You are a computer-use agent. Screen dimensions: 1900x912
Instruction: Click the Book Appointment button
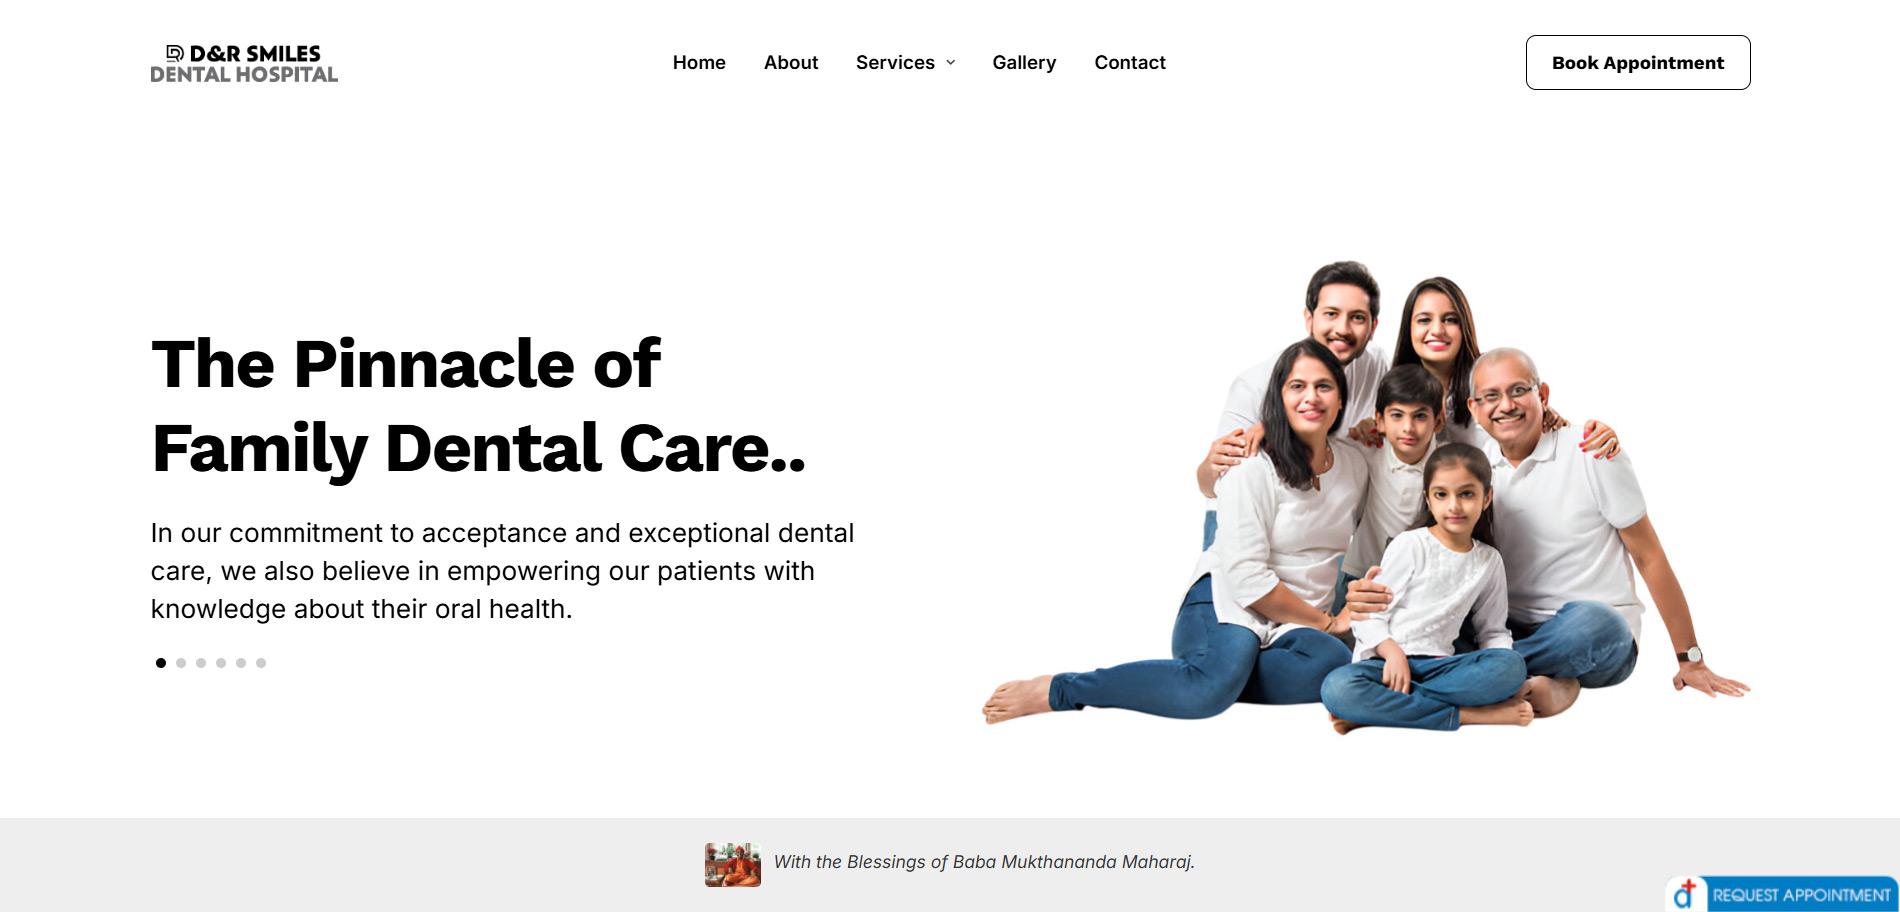click(1638, 62)
